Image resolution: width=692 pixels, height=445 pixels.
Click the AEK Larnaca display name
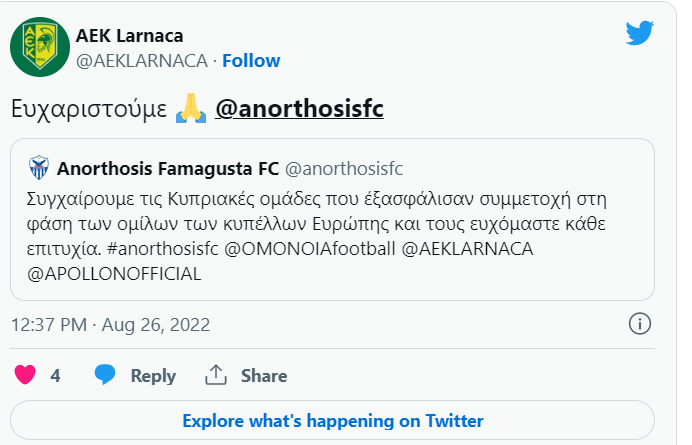pyautogui.click(x=129, y=36)
